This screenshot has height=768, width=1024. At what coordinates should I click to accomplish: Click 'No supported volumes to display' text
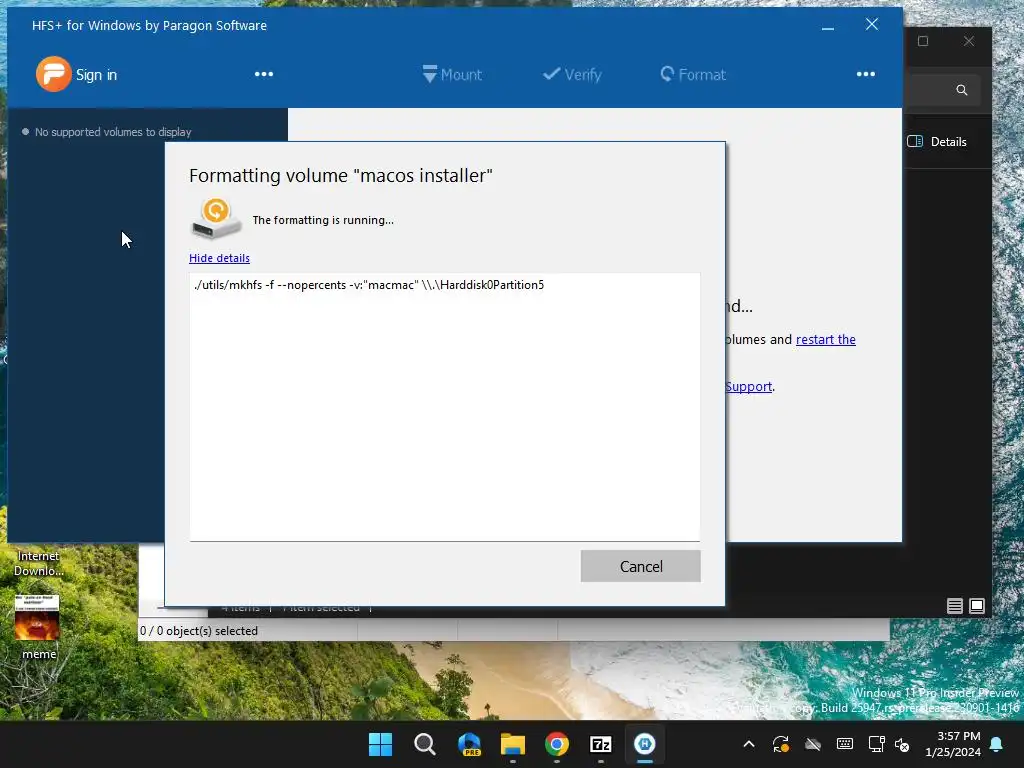click(113, 132)
